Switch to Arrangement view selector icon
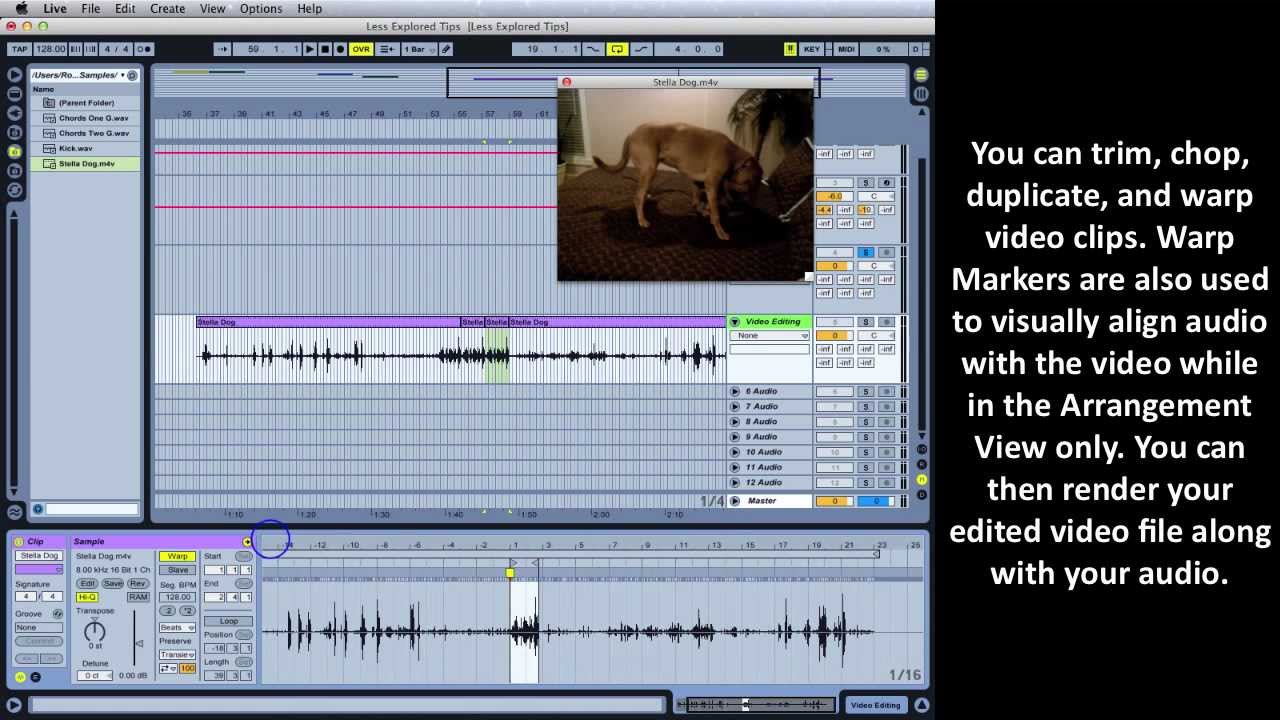This screenshot has height=720, width=1280. (x=921, y=75)
